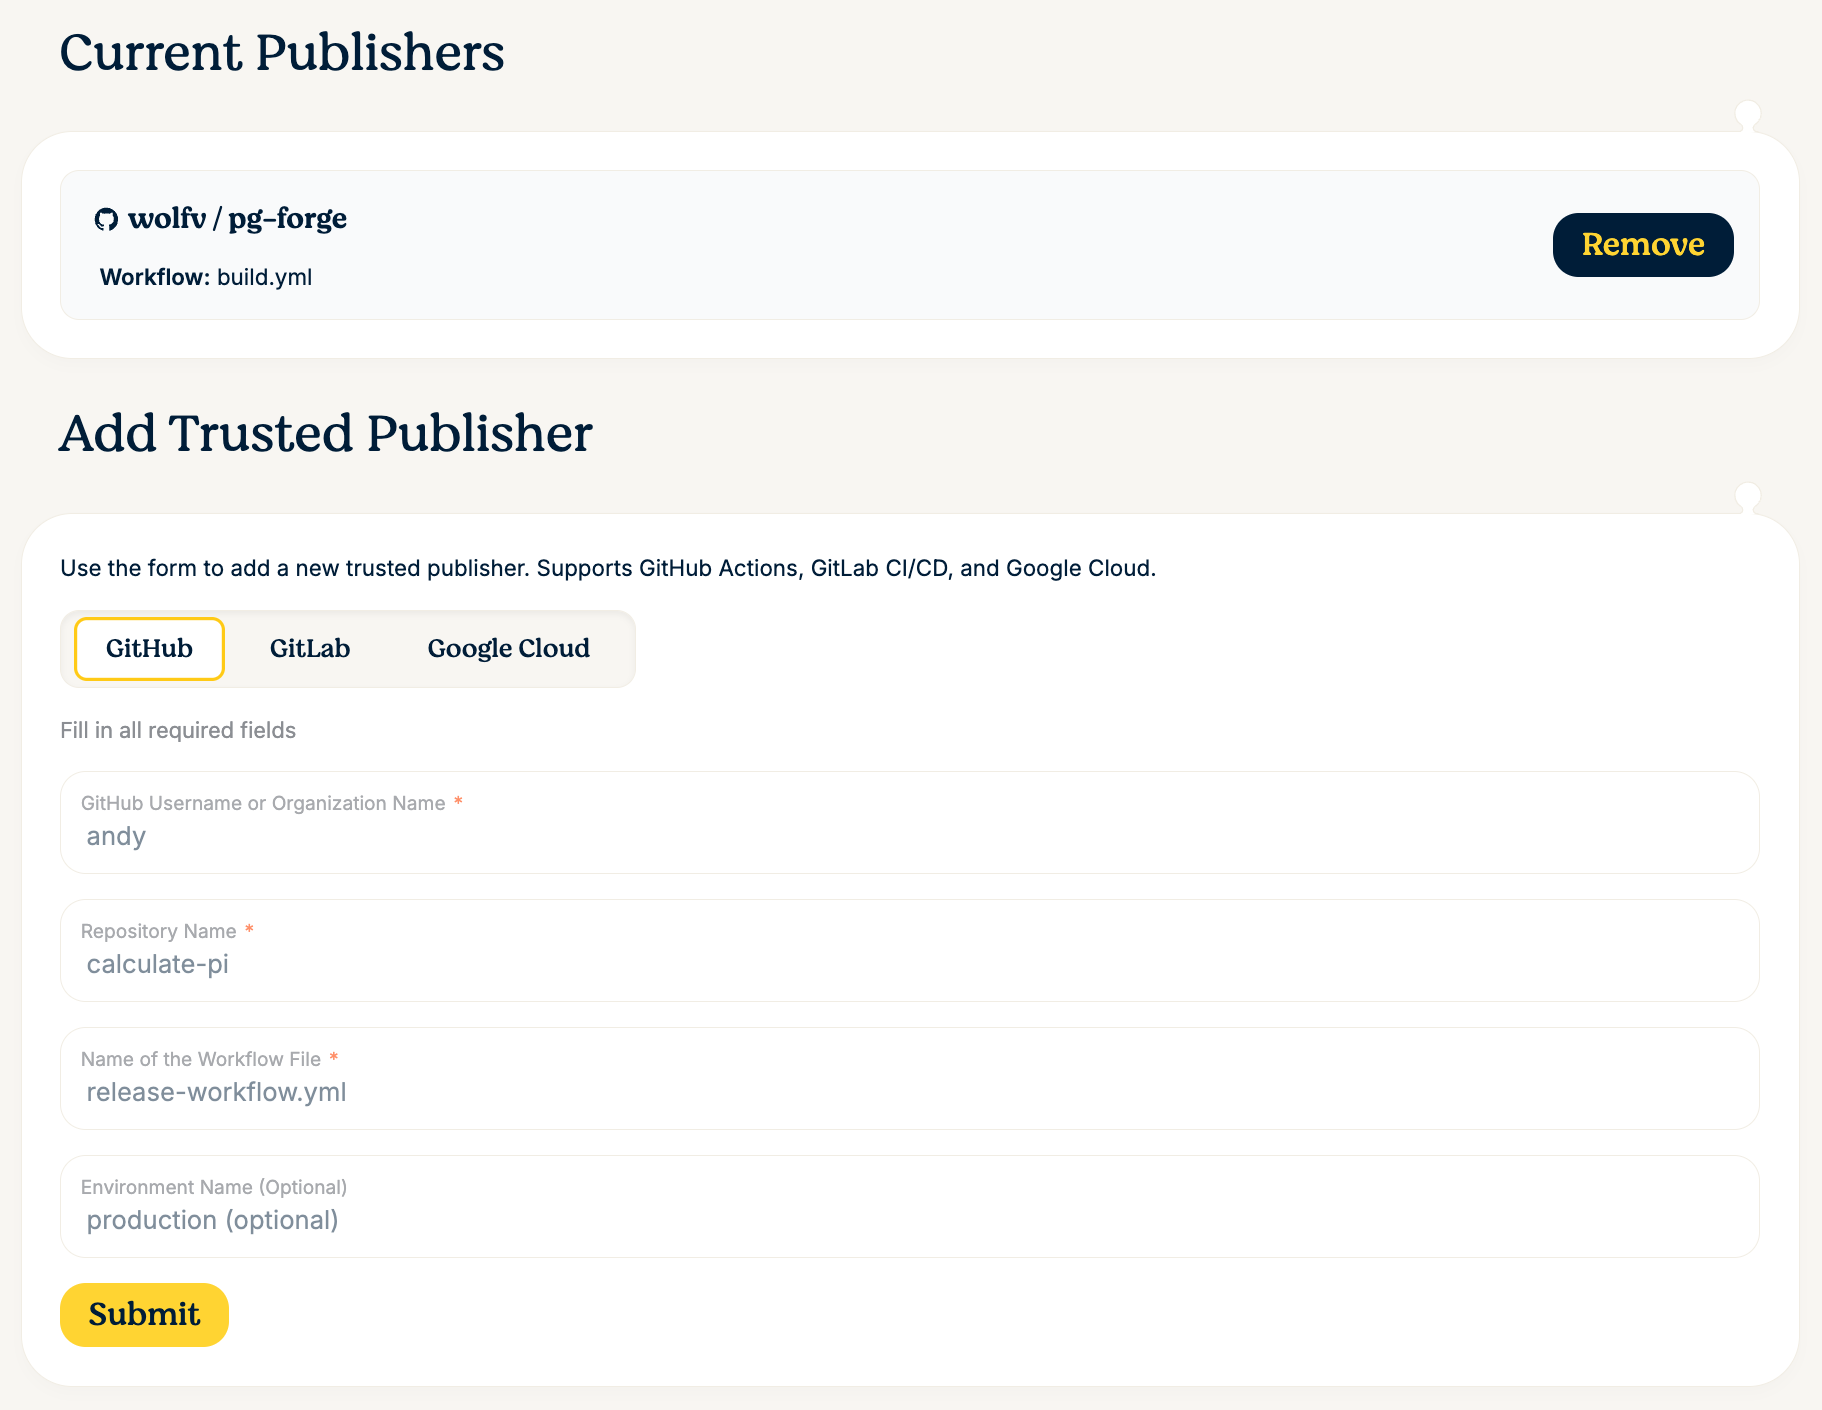The width and height of the screenshot is (1822, 1410).
Task: Click the required asterisk next to Repository Name
Action: 249,929
